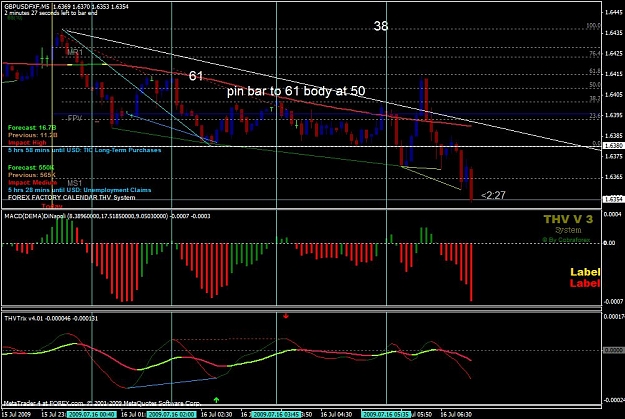The height and width of the screenshot is (419, 625).
Task: Click the 2009.07.16 05:35 time marker
Action: tap(387, 414)
